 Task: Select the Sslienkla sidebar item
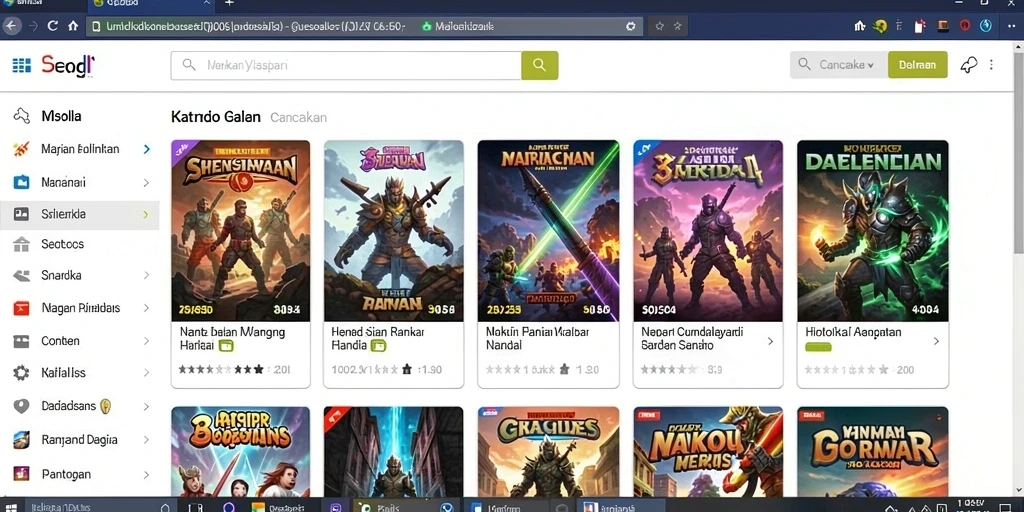pyautogui.click(x=79, y=214)
